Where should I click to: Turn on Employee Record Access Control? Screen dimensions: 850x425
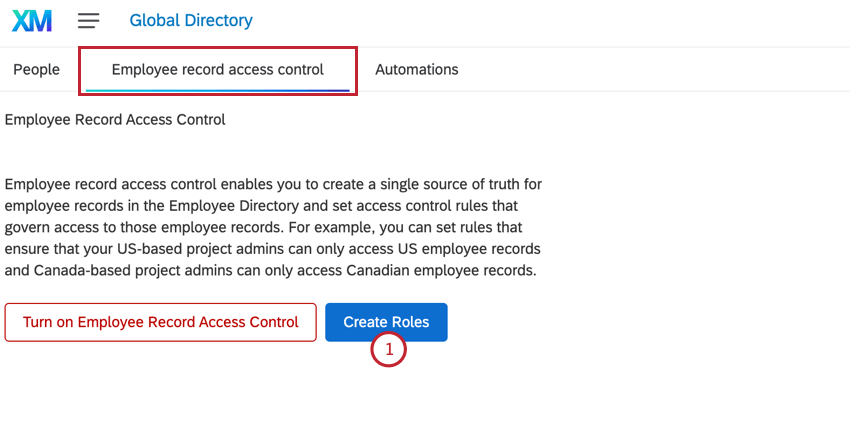(x=161, y=322)
